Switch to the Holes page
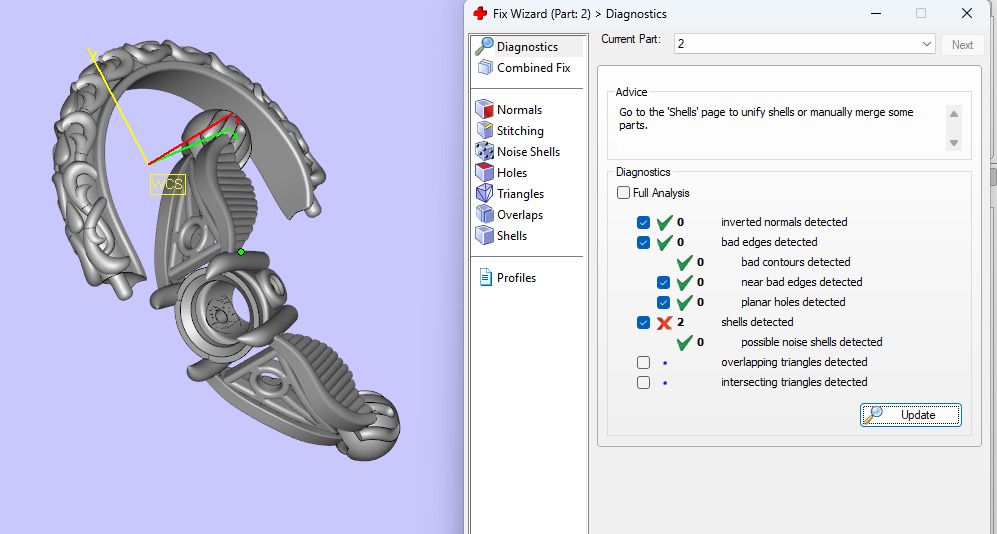 pos(512,172)
